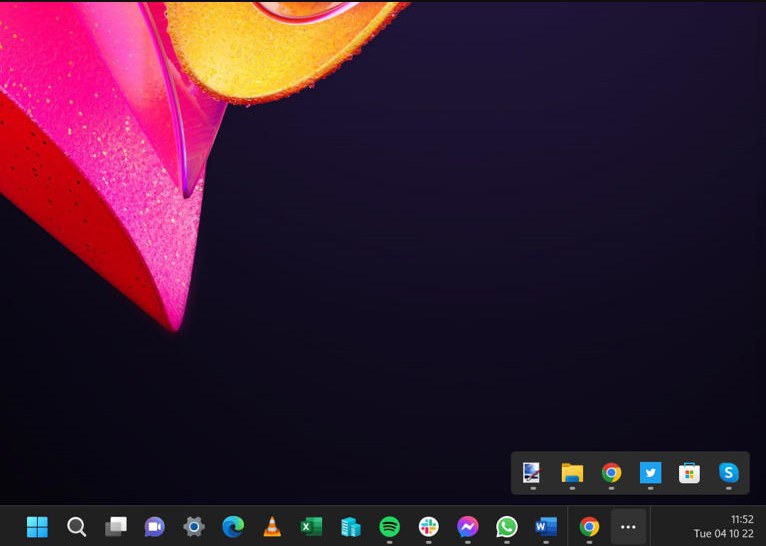Screen dimensions: 766x546
Task: Open the Windows Start menu
Action: [x=37, y=527]
